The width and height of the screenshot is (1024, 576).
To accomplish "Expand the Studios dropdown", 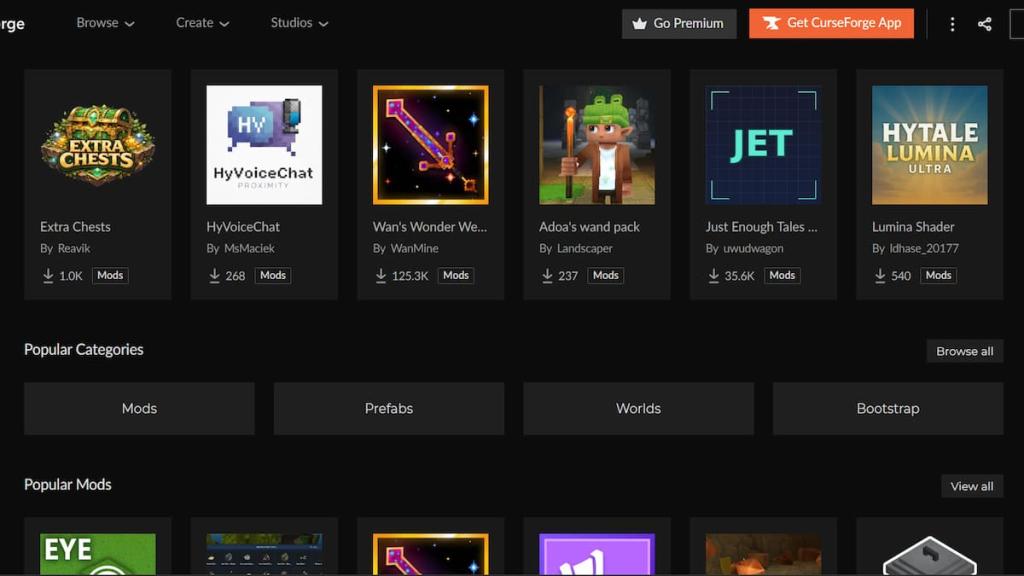I will click(x=298, y=22).
